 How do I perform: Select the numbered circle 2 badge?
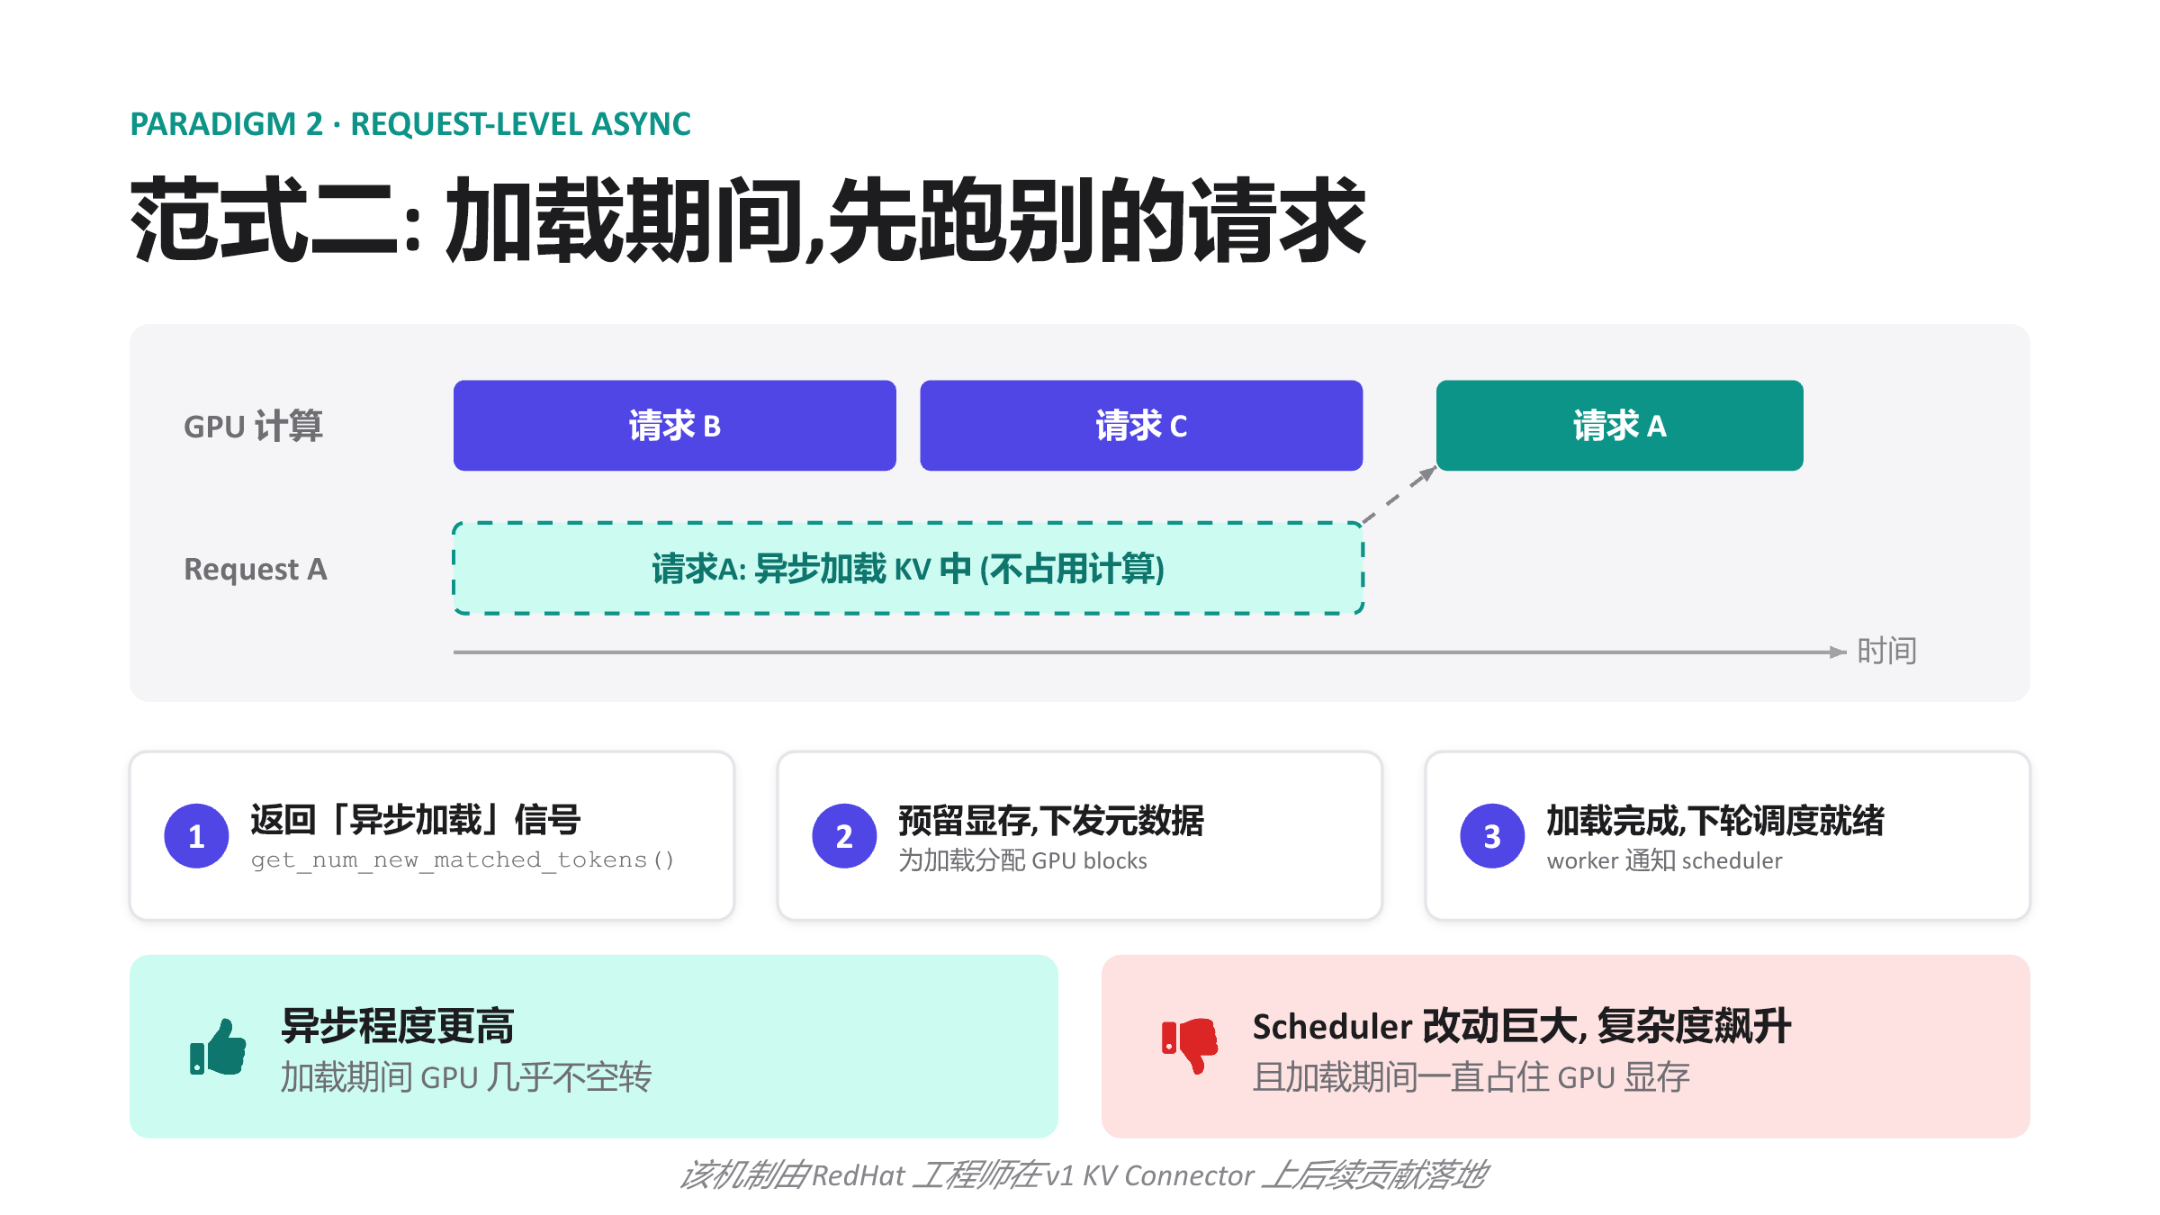844,836
